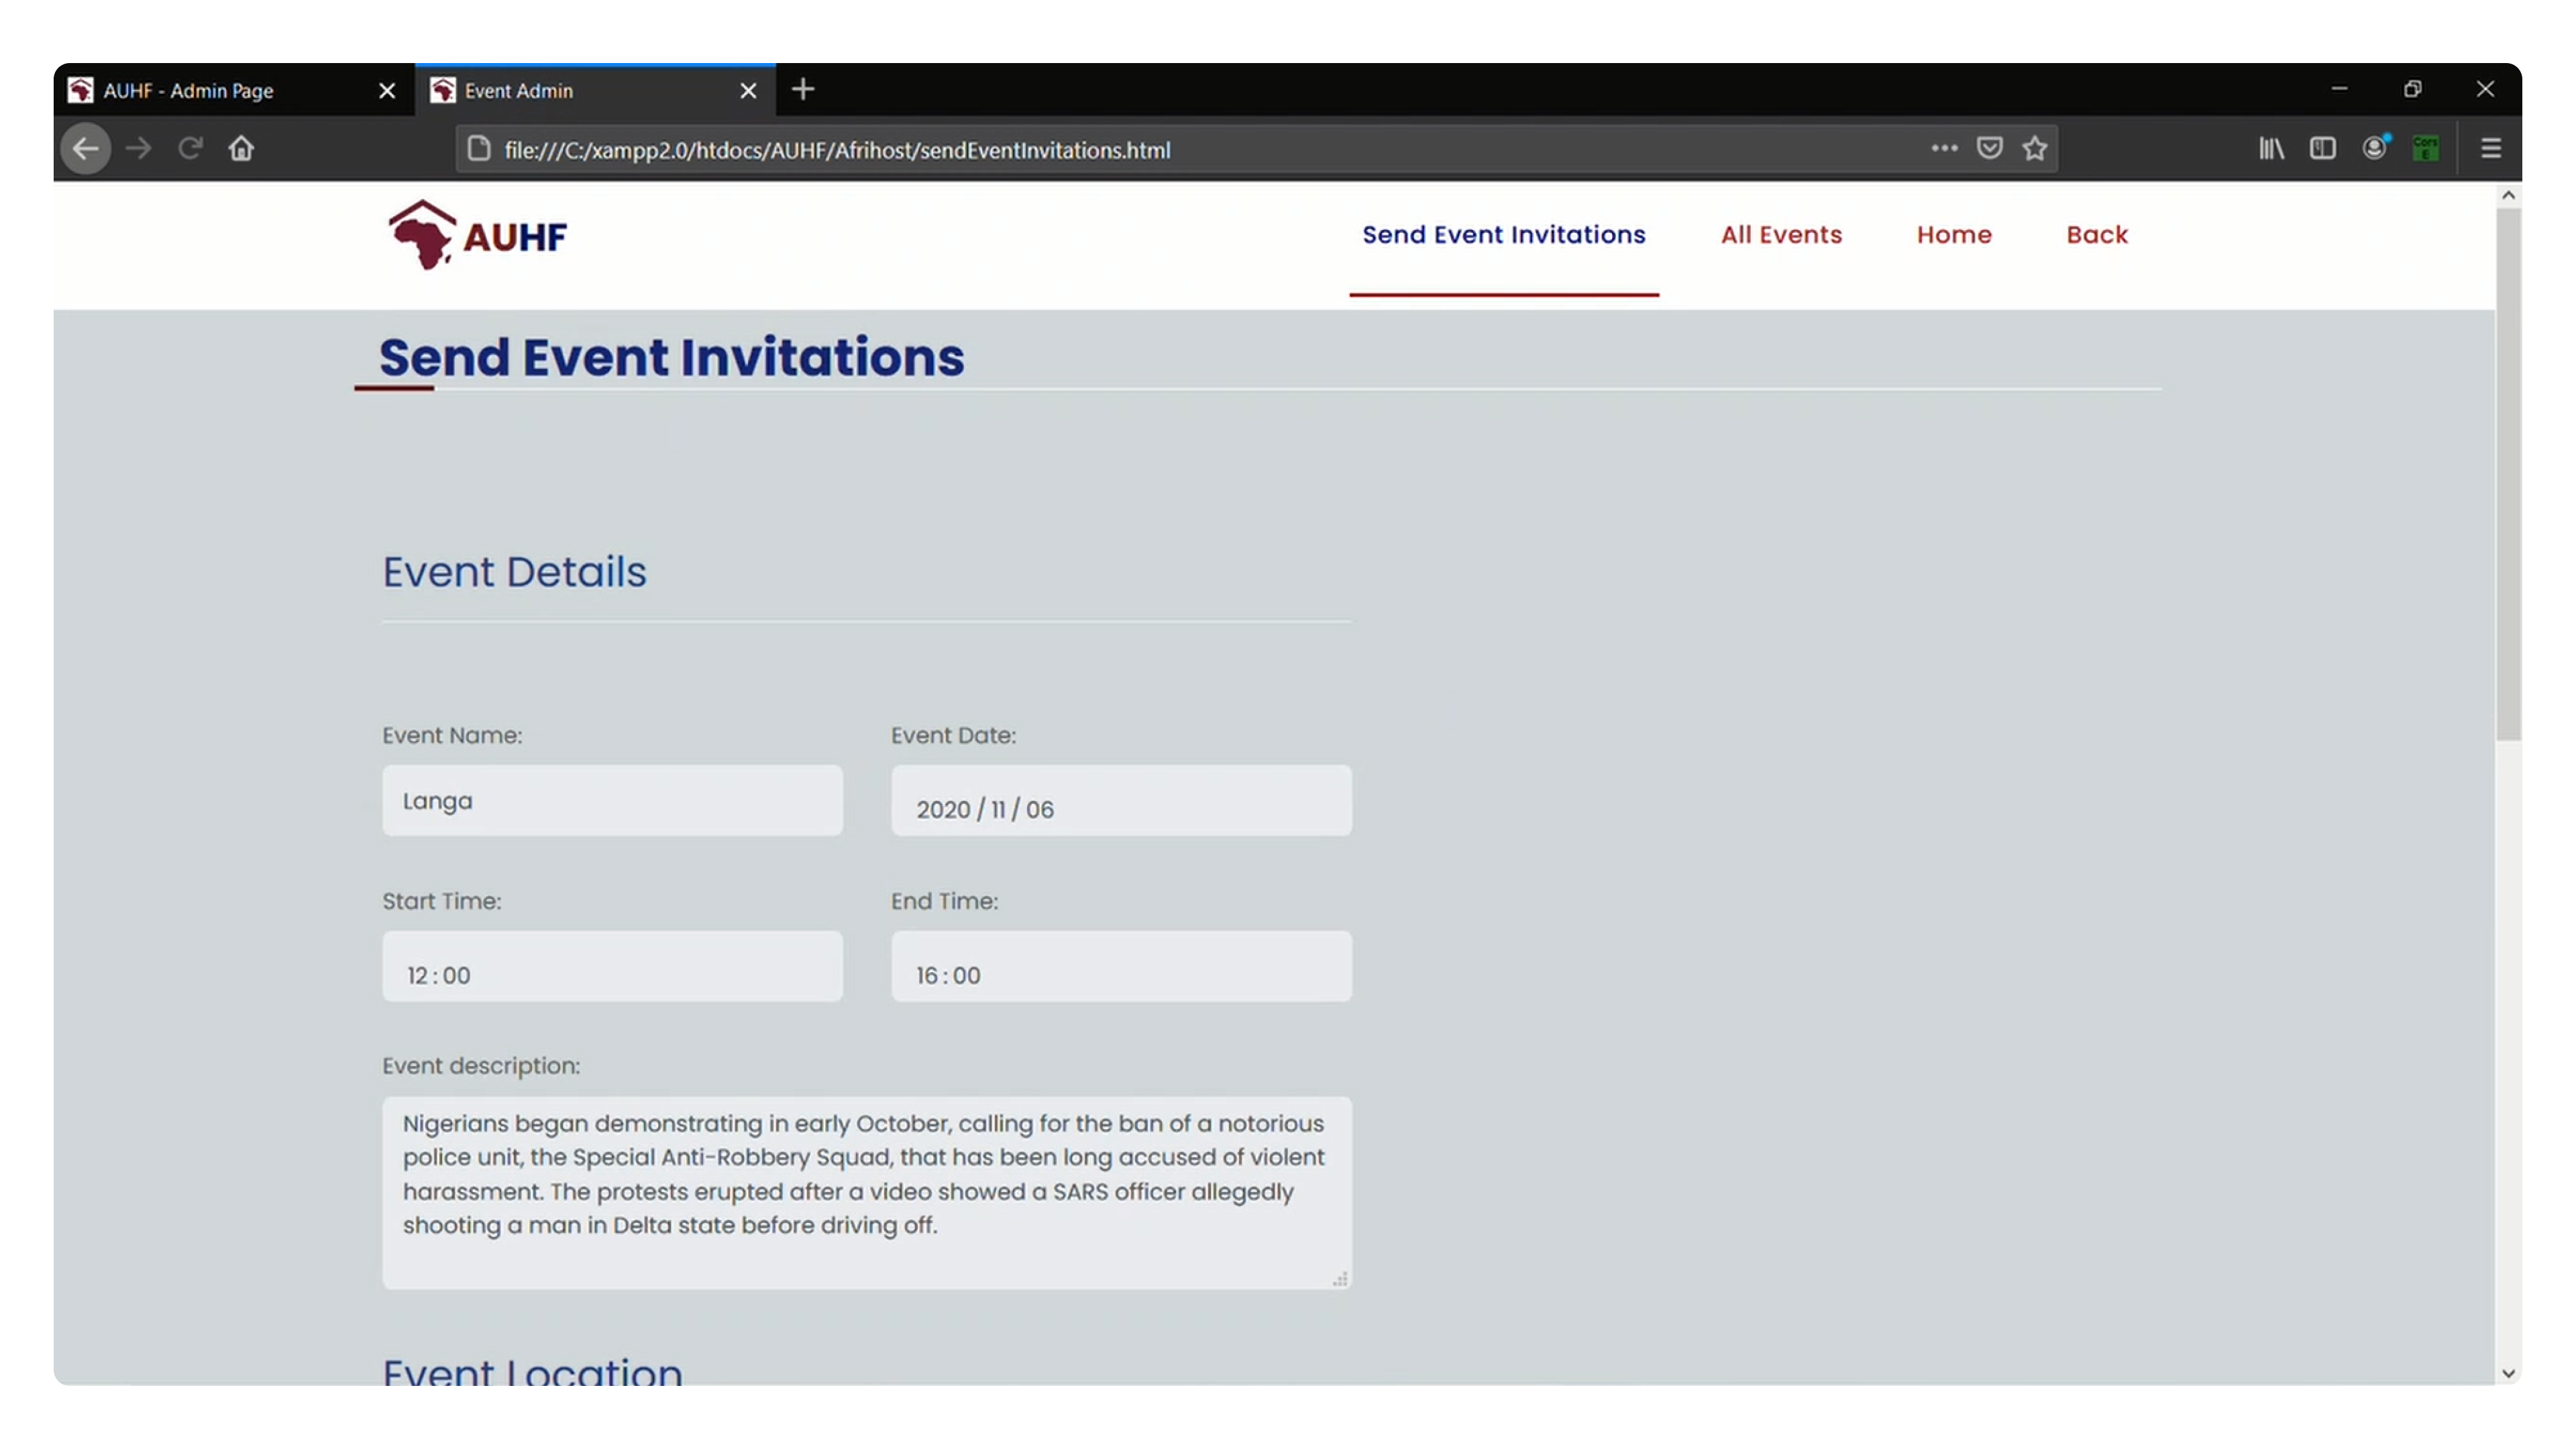Screen dimensions: 2576x1449
Task: Click the Start Time: label
Action: click(x=441, y=901)
